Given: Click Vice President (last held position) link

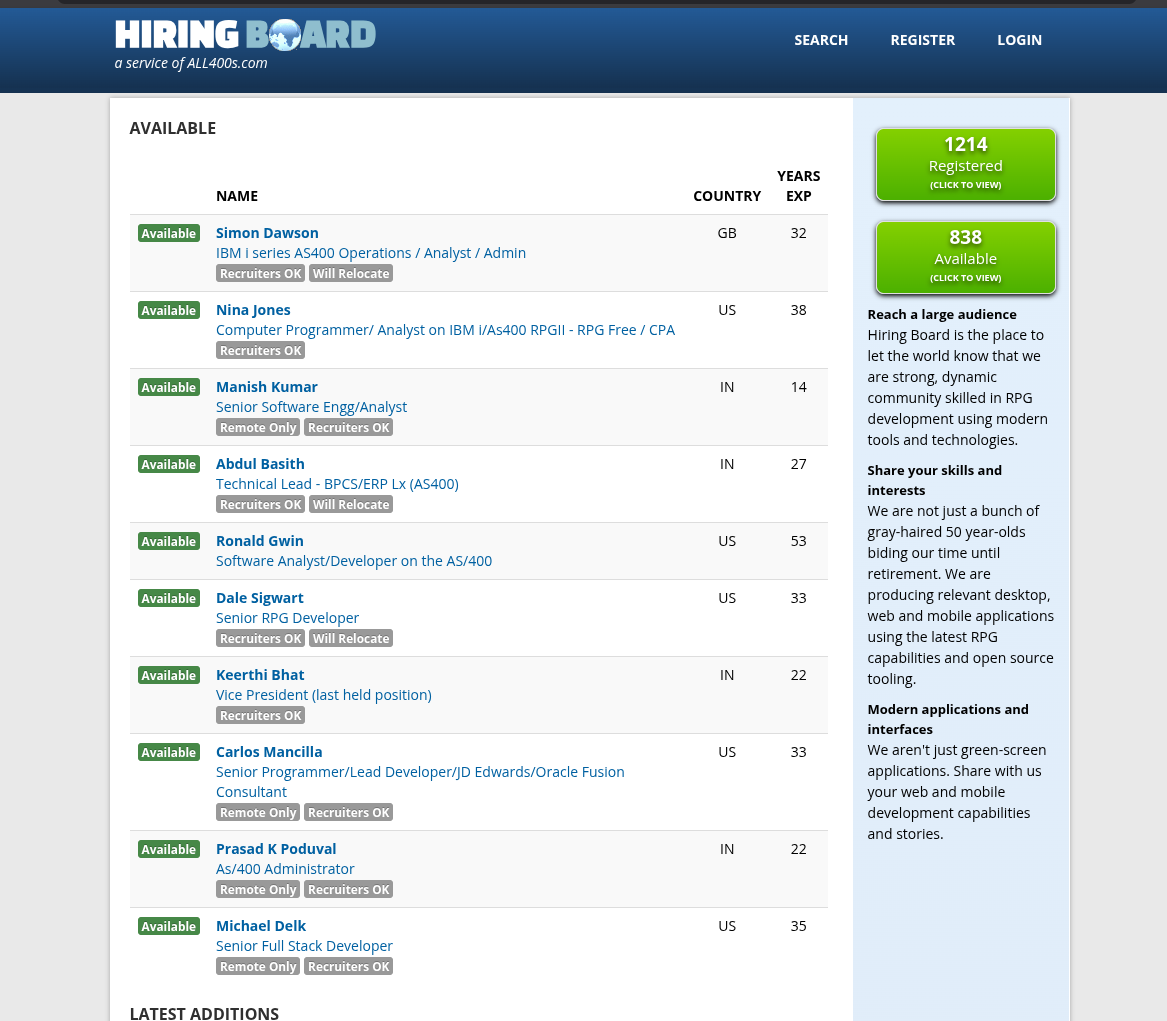Looking at the screenshot, I should coord(324,695).
